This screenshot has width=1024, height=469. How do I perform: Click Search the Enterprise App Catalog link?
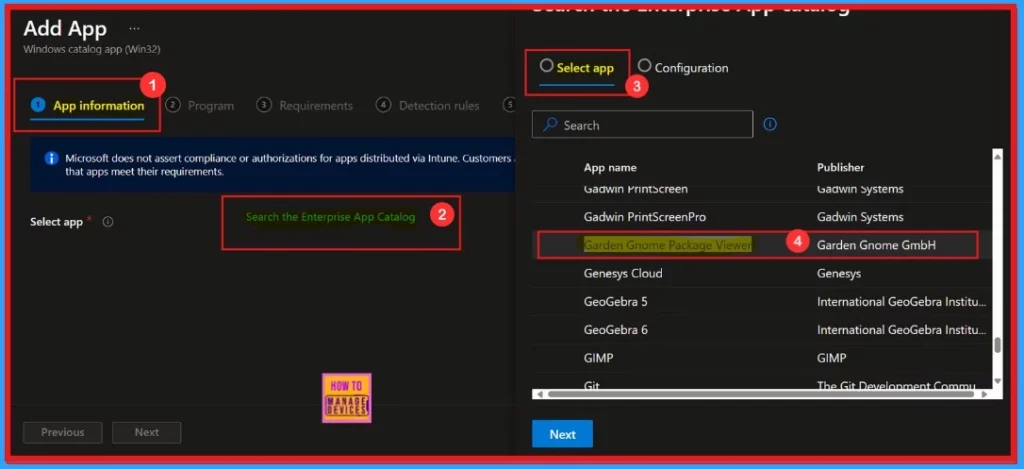tap(330, 217)
